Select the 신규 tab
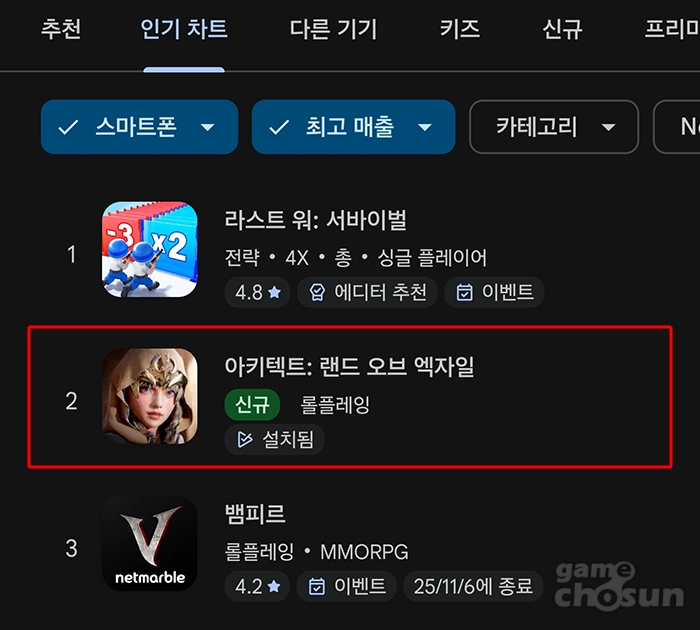This screenshot has width=700, height=630. tap(562, 29)
